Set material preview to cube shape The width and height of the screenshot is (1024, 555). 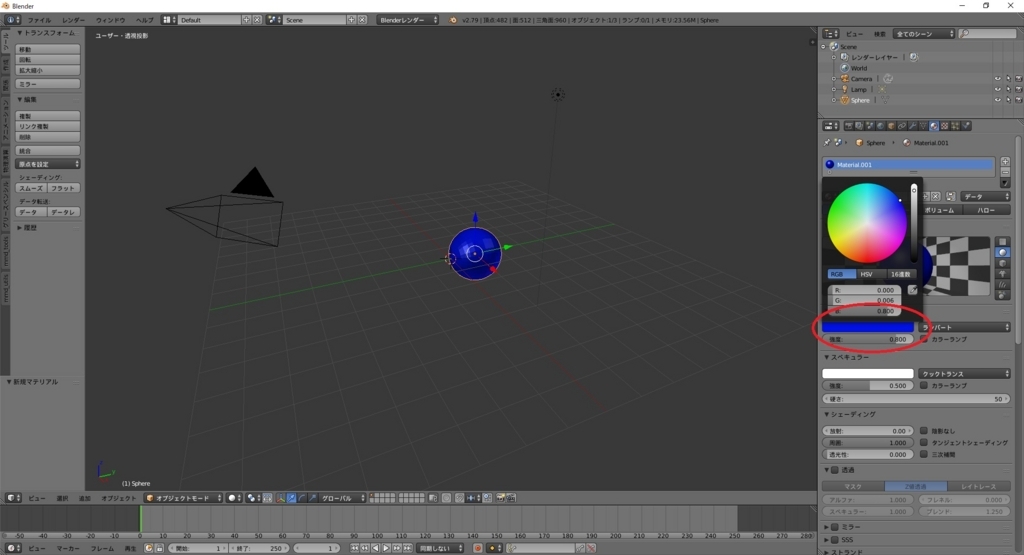pos(1002,263)
